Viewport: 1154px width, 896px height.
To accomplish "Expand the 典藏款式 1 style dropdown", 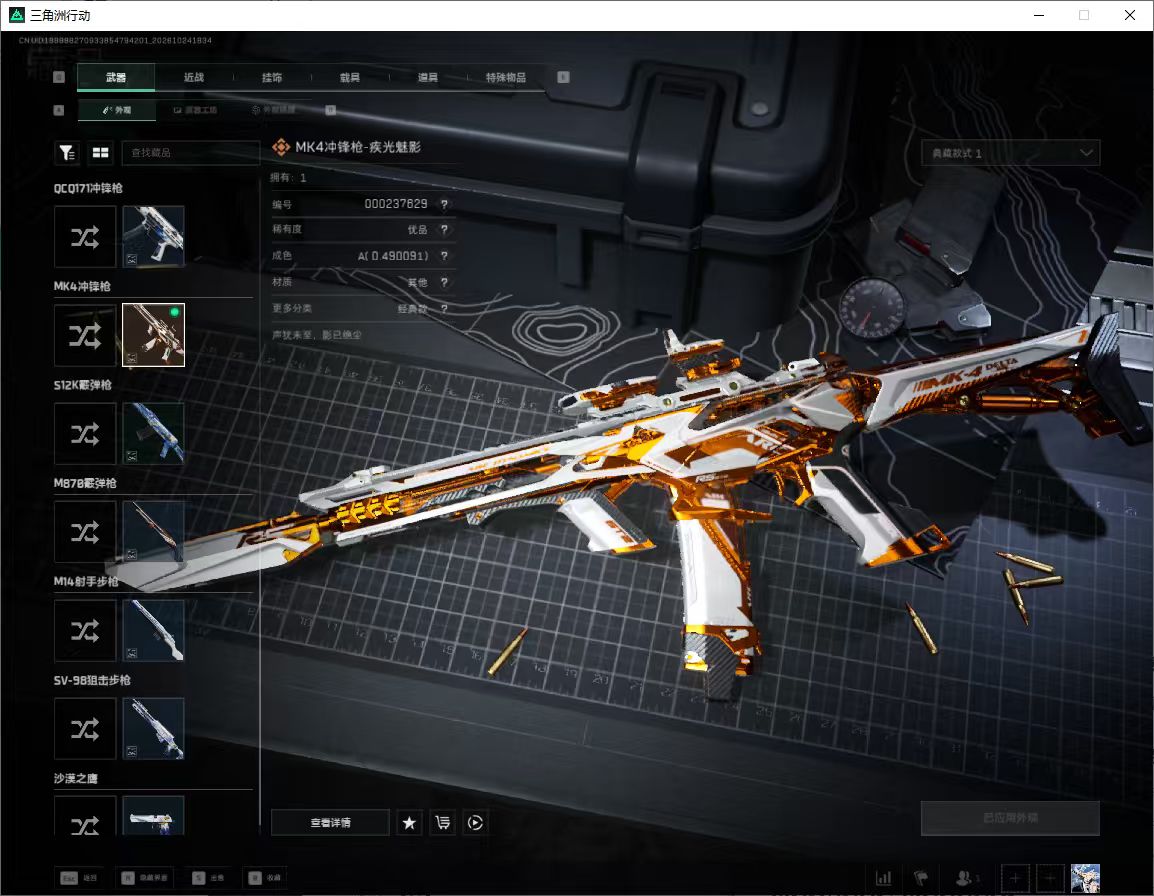I will pyautogui.click(x=1010, y=152).
